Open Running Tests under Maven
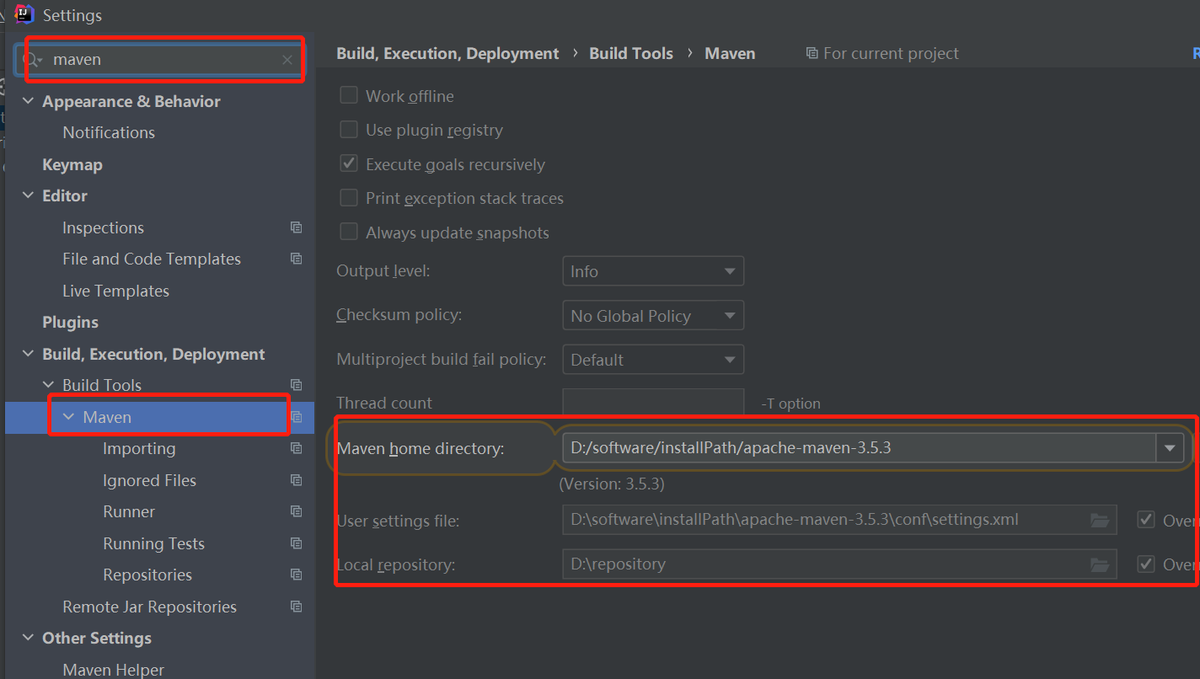The width and height of the screenshot is (1200, 679). pos(154,544)
